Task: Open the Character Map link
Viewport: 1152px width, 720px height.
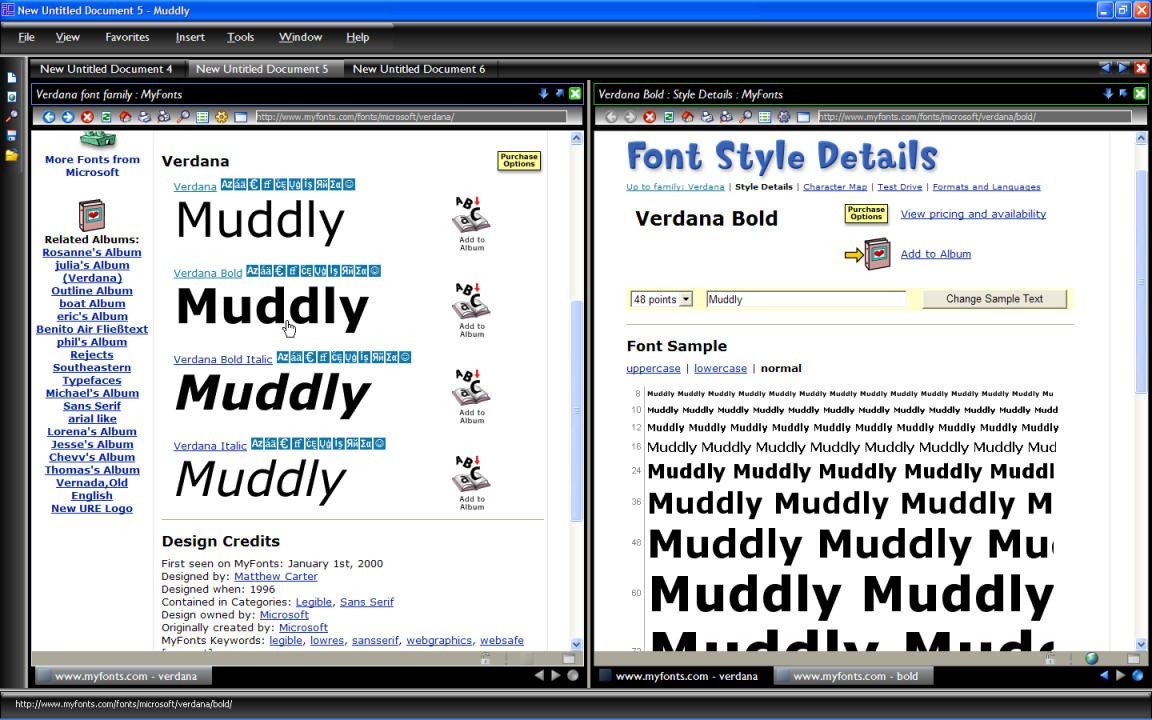Action: pos(835,187)
